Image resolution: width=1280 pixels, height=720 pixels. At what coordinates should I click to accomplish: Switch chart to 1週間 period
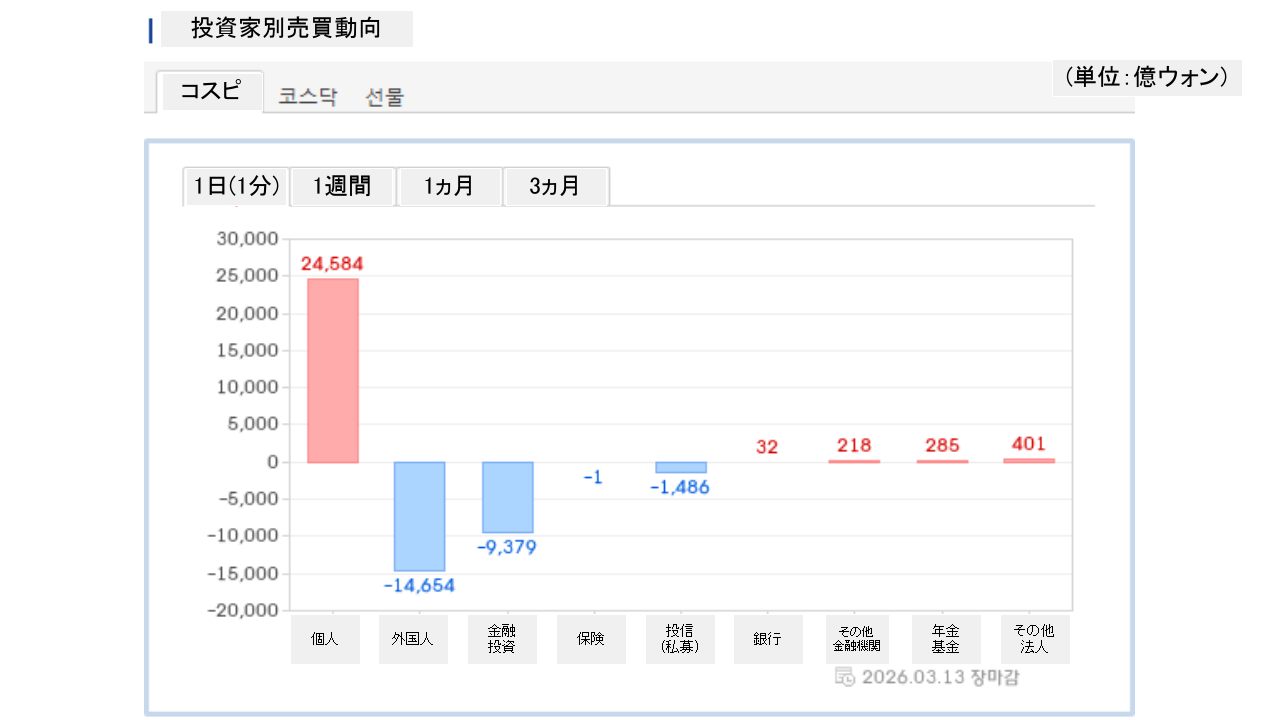coord(343,186)
